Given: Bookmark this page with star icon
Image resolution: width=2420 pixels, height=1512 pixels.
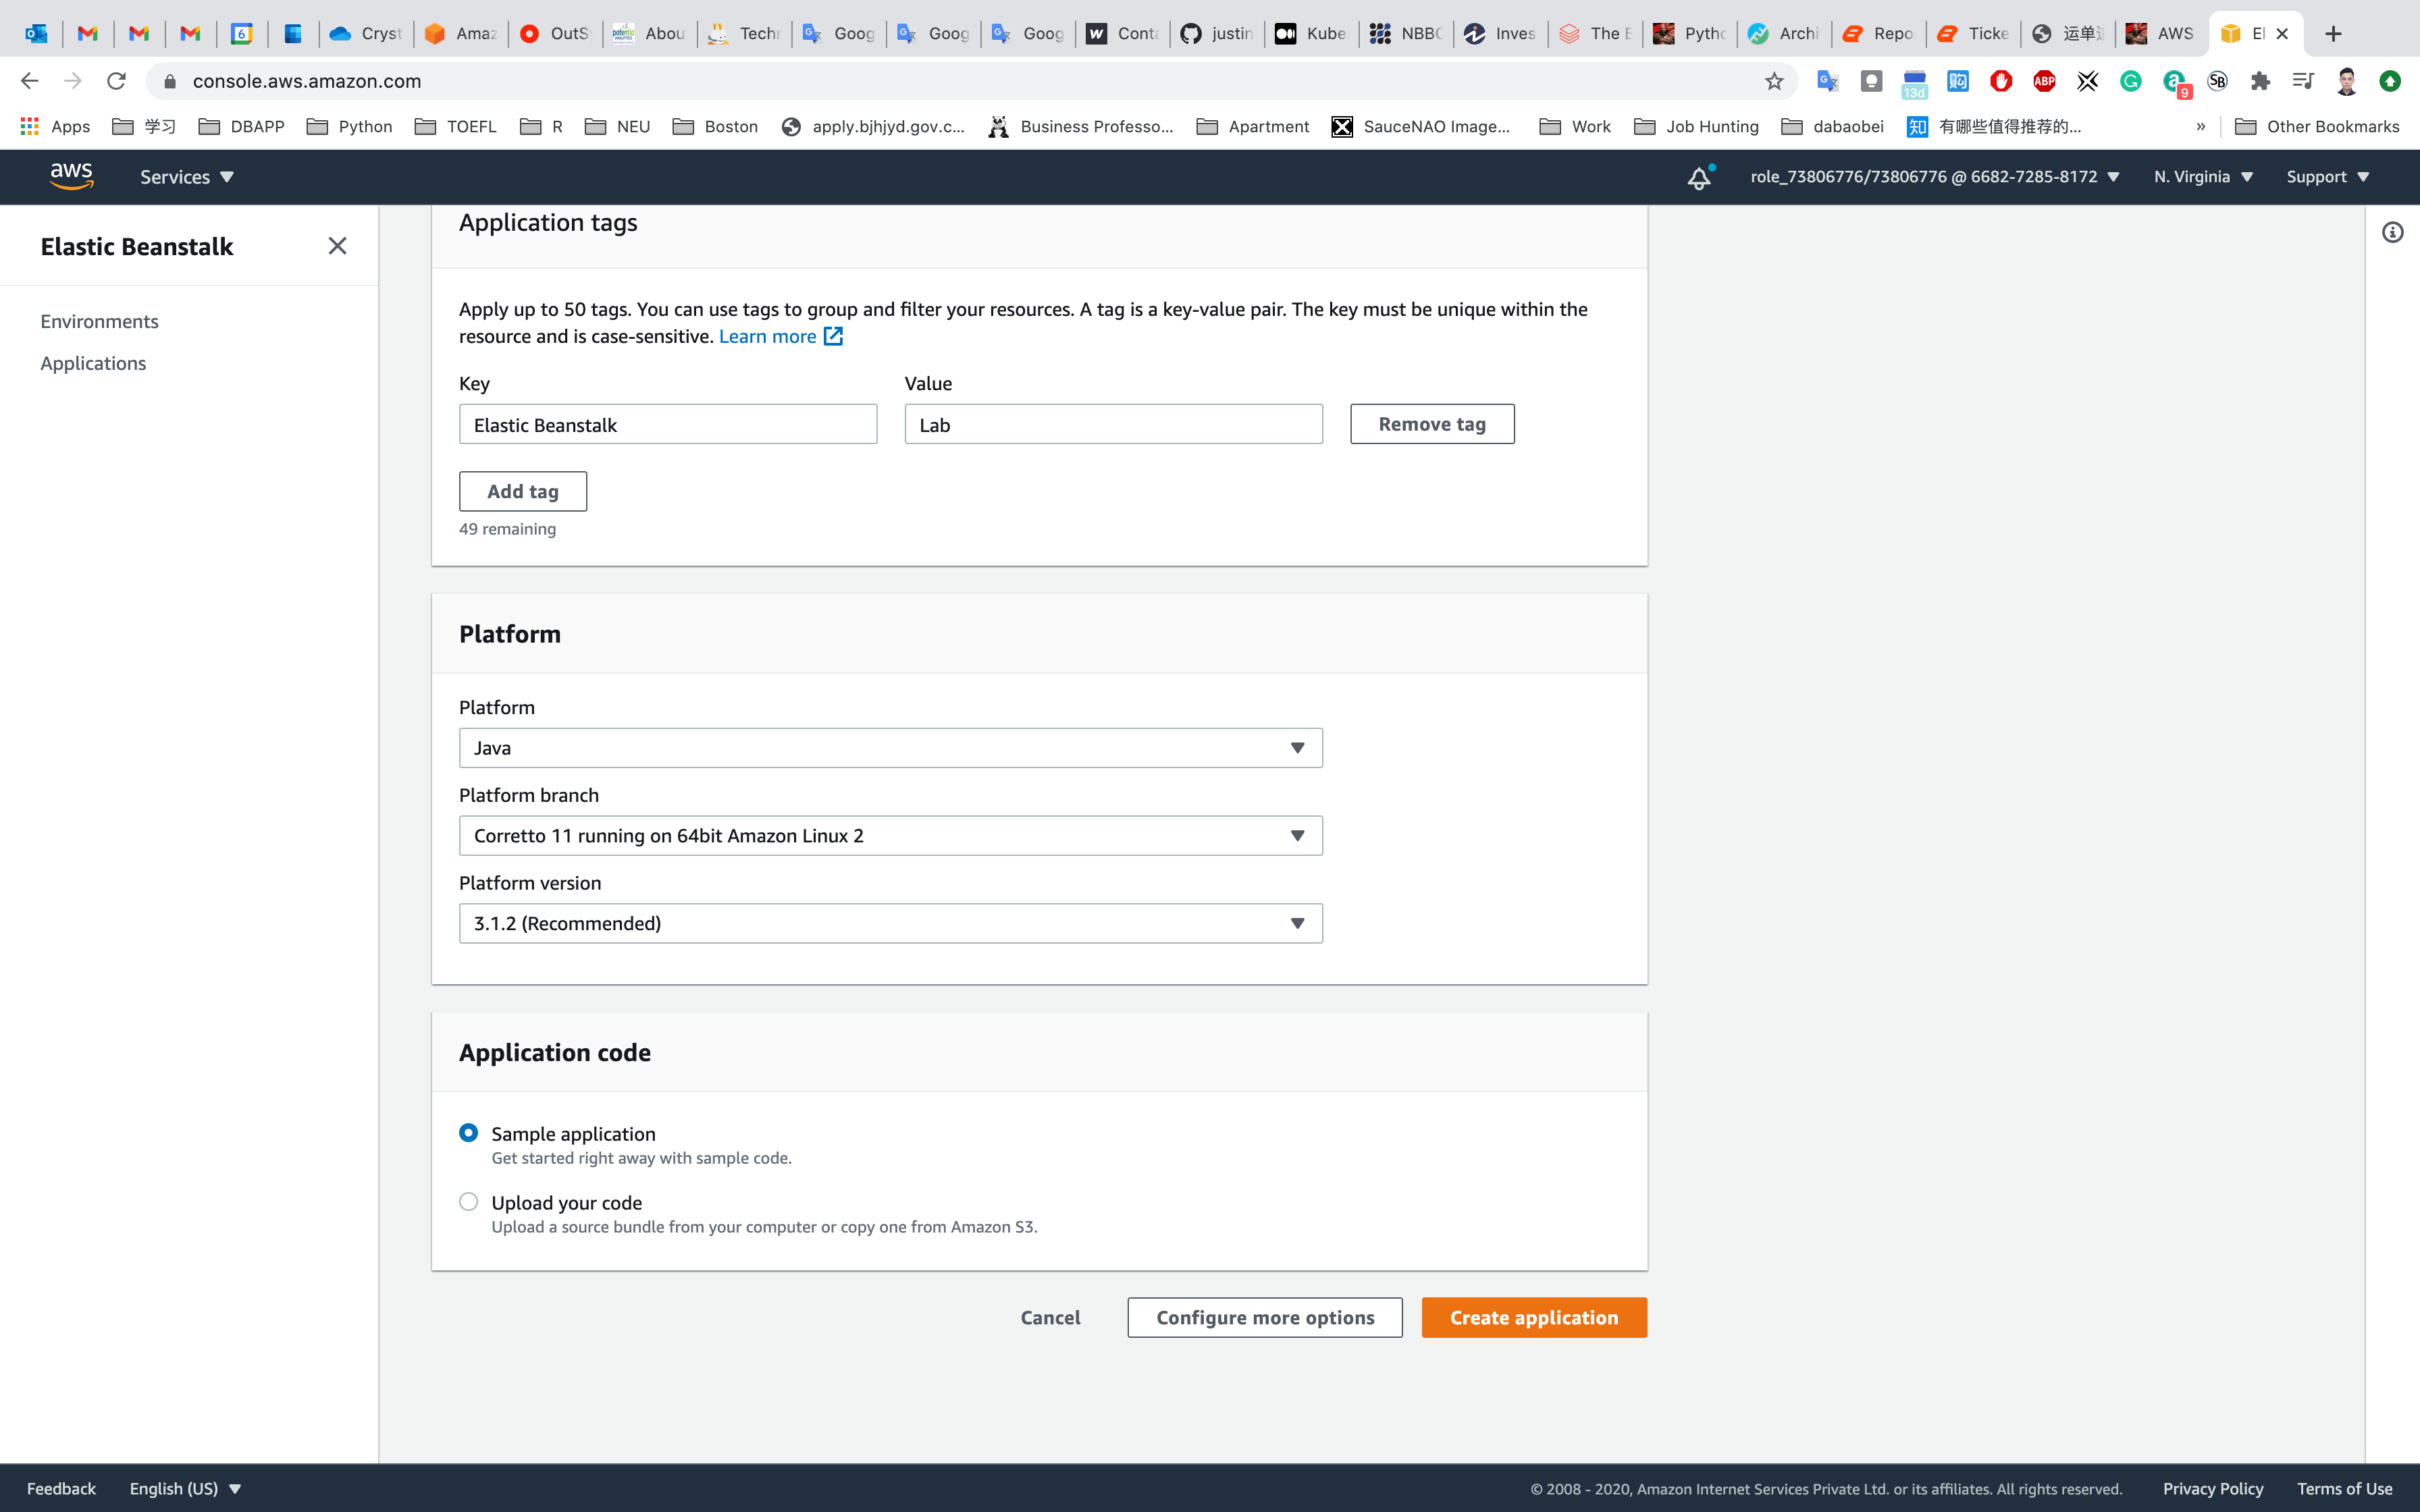Looking at the screenshot, I should pyautogui.click(x=1774, y=81).
